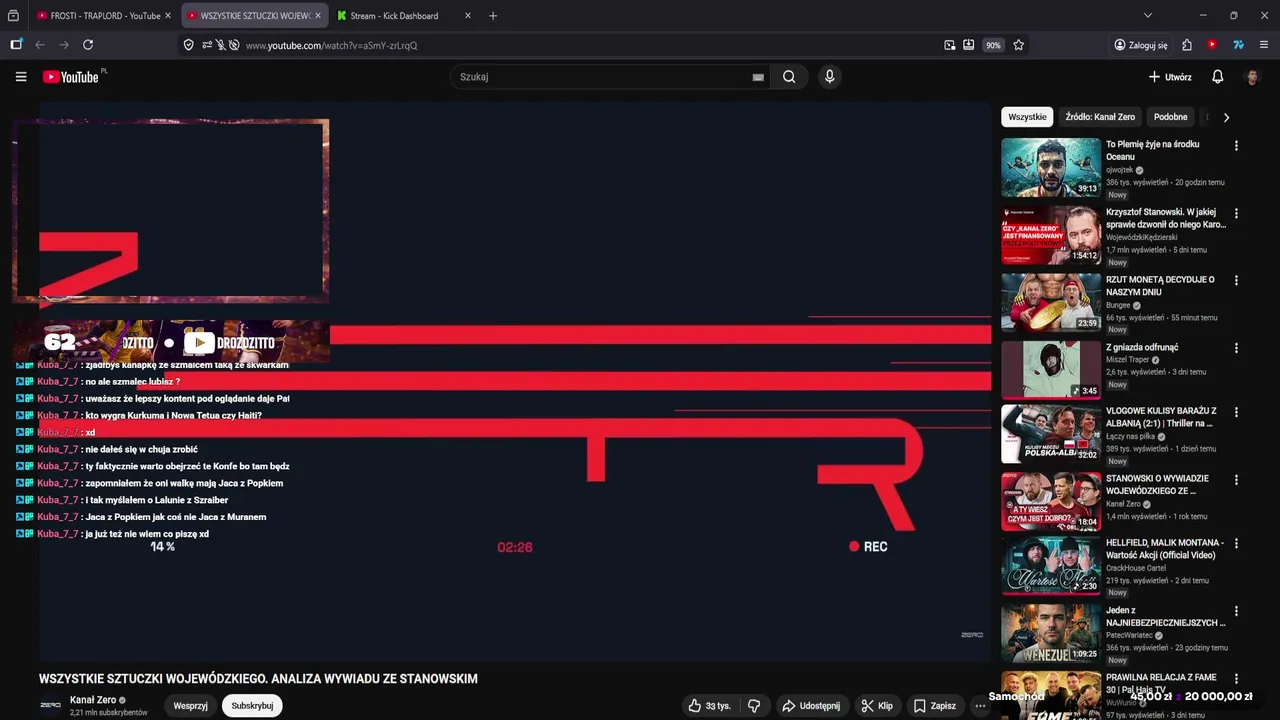Click the search magnifier button
This screenshot has height=720, width=1280.
pyautogui.click(x=789, y=77)
